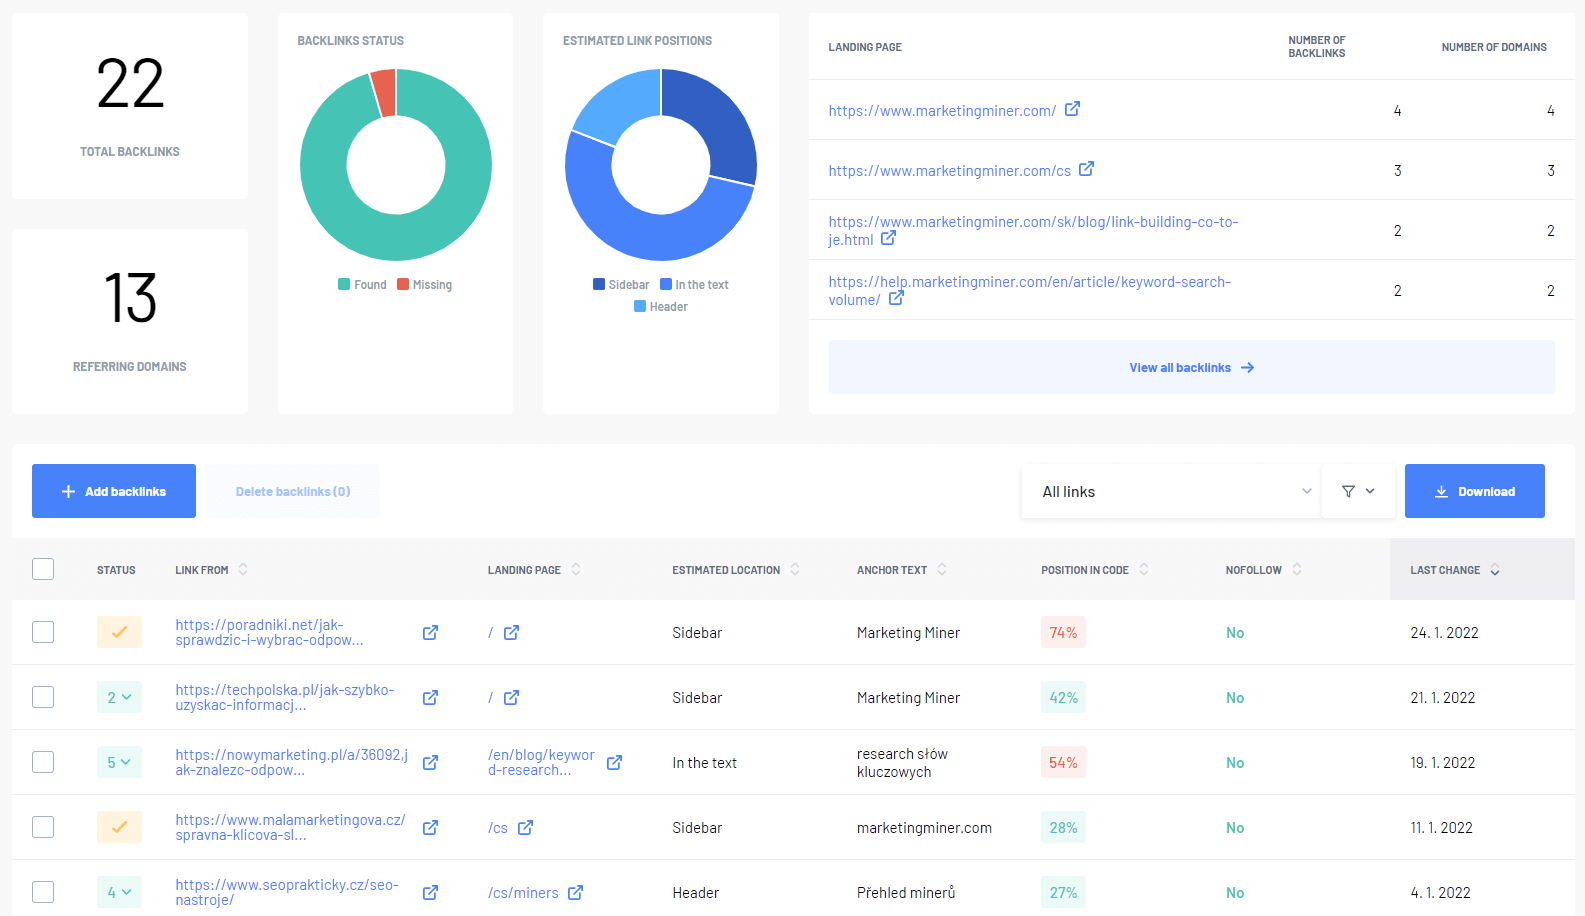
Task: Toggle Sidebar legend swatch in Link Positions
Action: (x=599, y=285)
